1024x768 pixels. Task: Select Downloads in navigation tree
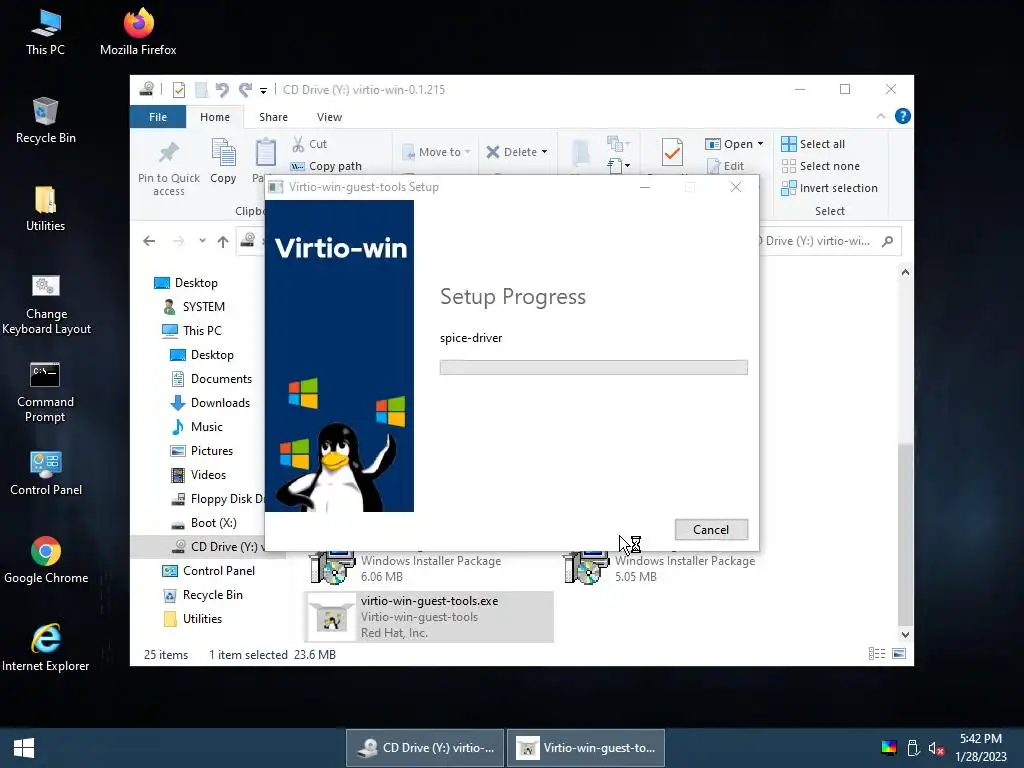210,403
